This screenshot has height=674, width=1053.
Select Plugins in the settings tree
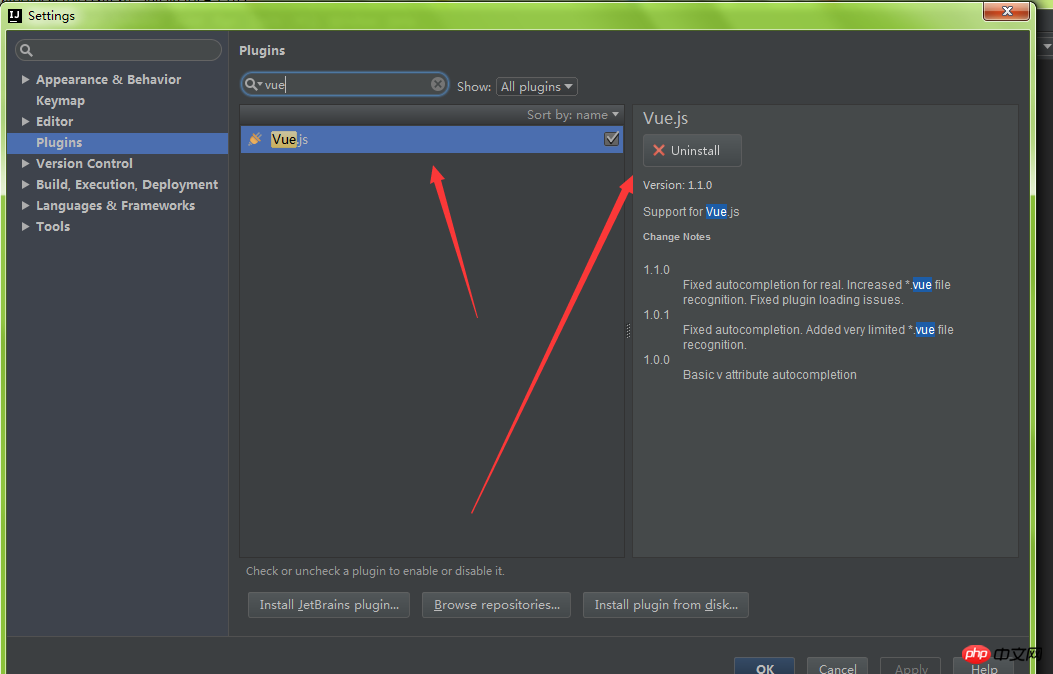[118, 142]
